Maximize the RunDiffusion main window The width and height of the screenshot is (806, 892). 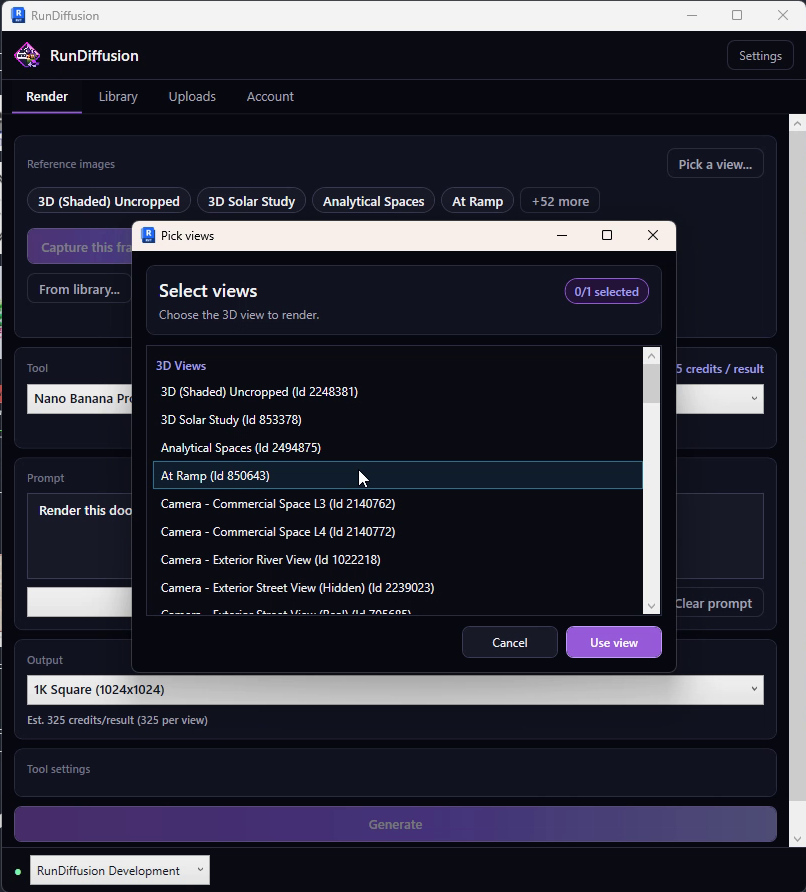[x=737, y=15]
